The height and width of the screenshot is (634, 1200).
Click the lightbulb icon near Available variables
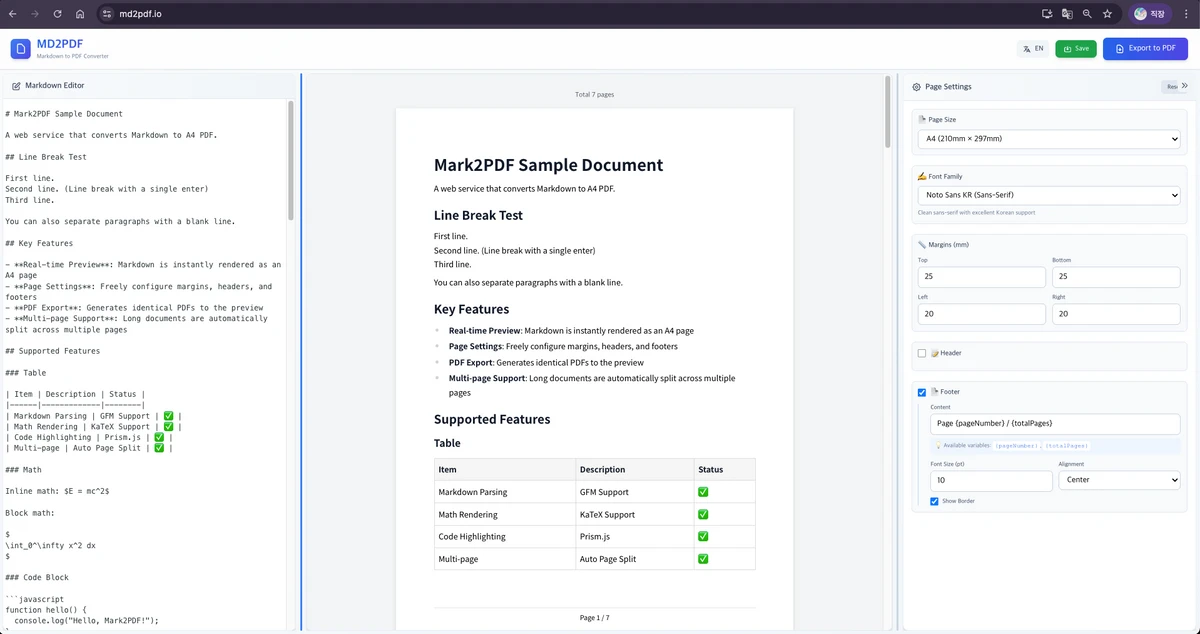click(x=938, y=446)
